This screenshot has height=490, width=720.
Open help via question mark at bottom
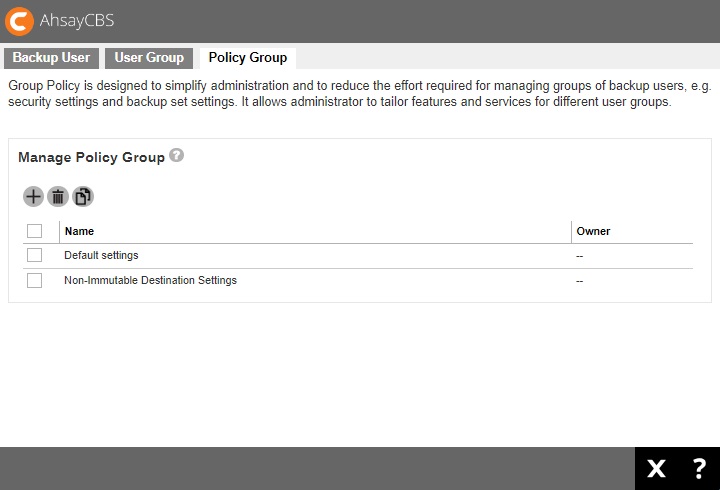(699, 469)
